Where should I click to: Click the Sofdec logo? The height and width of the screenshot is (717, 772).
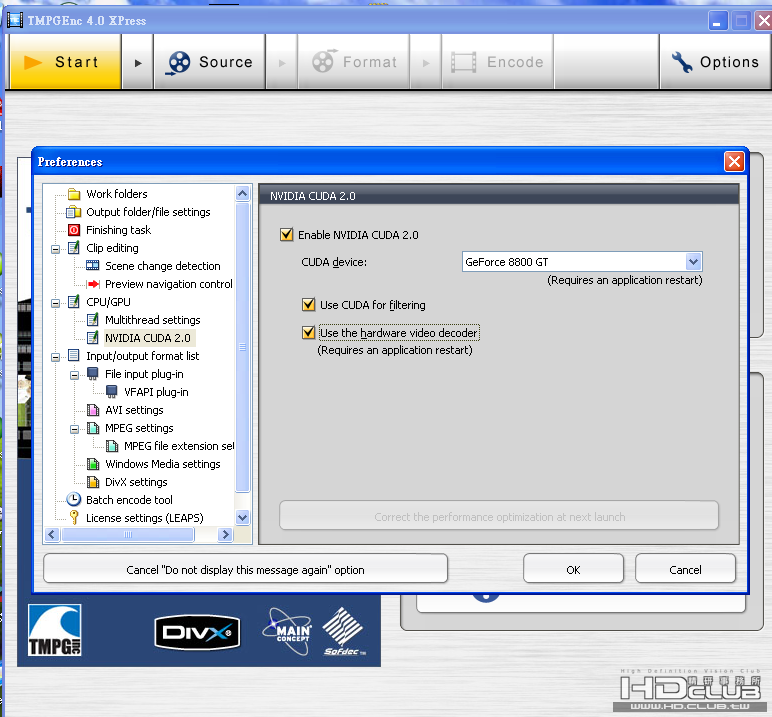coord(344,632)
